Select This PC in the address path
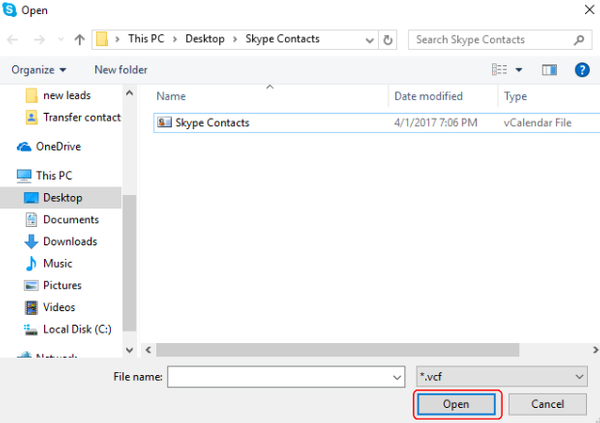Image resolution: width=600 pixels, height=423 pixels. pos(146,39)
